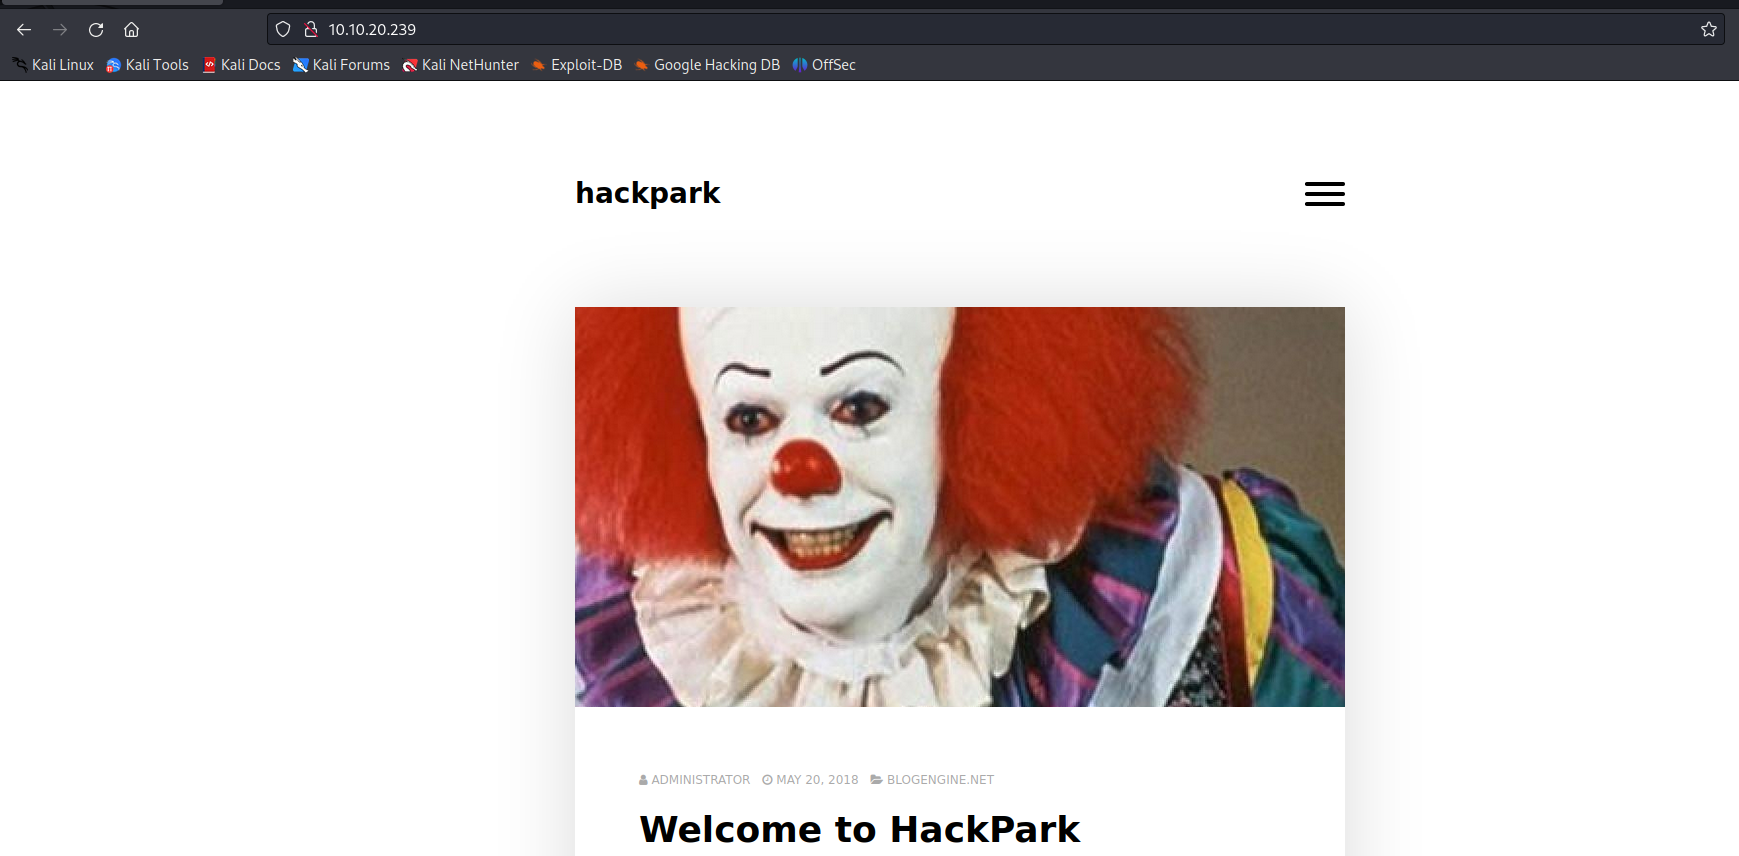Screen dimensions: 1739x856
Task: Show site connection security info
Action: 311,30
